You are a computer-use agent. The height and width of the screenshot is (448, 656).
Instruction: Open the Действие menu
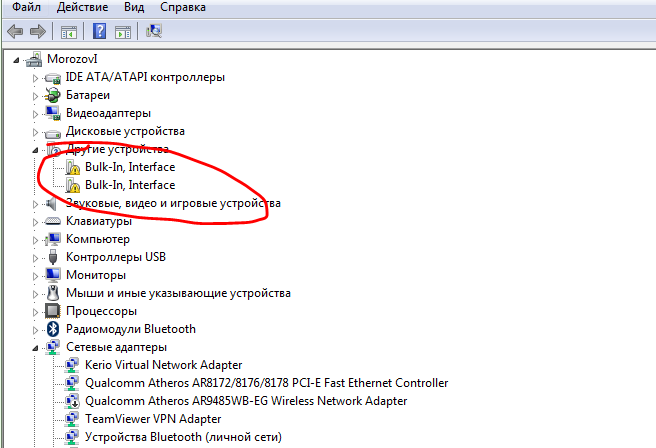coord(82,7)
